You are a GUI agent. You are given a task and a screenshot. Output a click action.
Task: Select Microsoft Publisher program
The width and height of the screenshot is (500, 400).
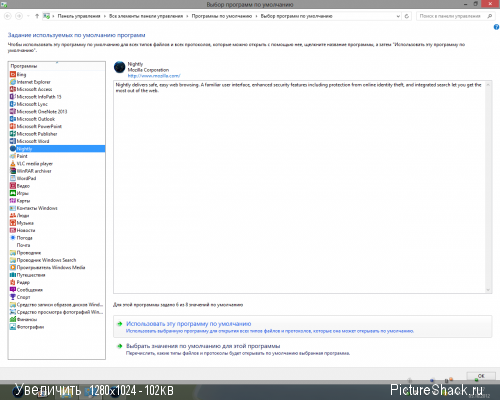point(34,134)
